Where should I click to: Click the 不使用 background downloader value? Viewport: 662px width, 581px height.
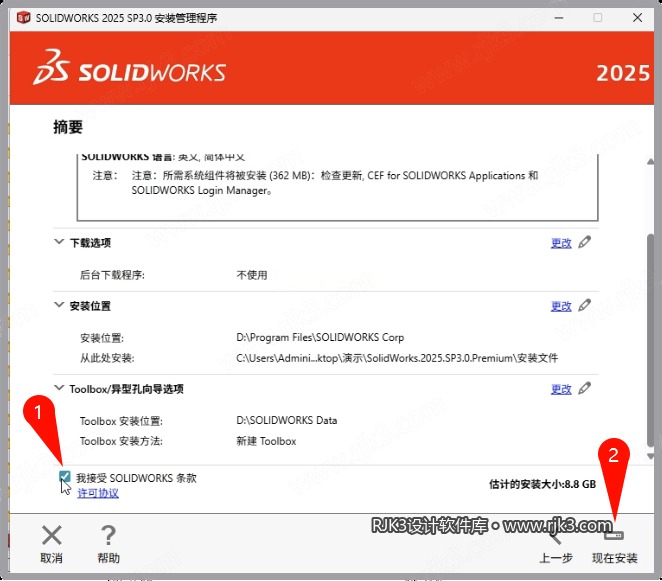(252, 275)
